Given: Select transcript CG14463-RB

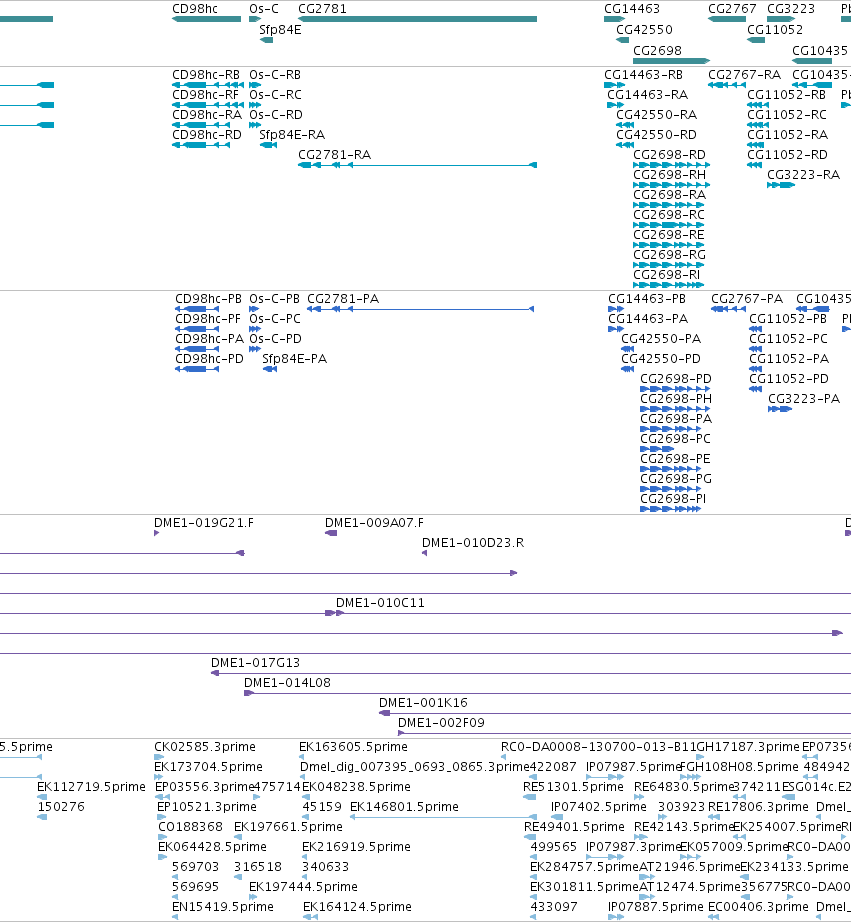Looking at the screenshot, I should point(615,85).
